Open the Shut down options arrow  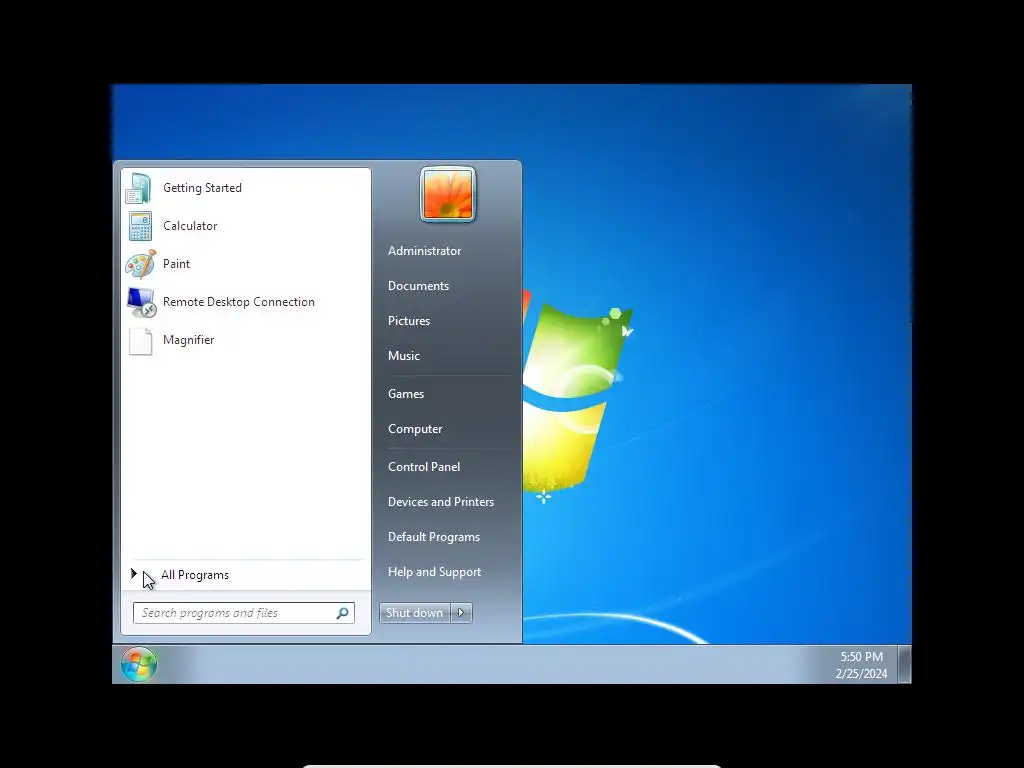(461, 613)
